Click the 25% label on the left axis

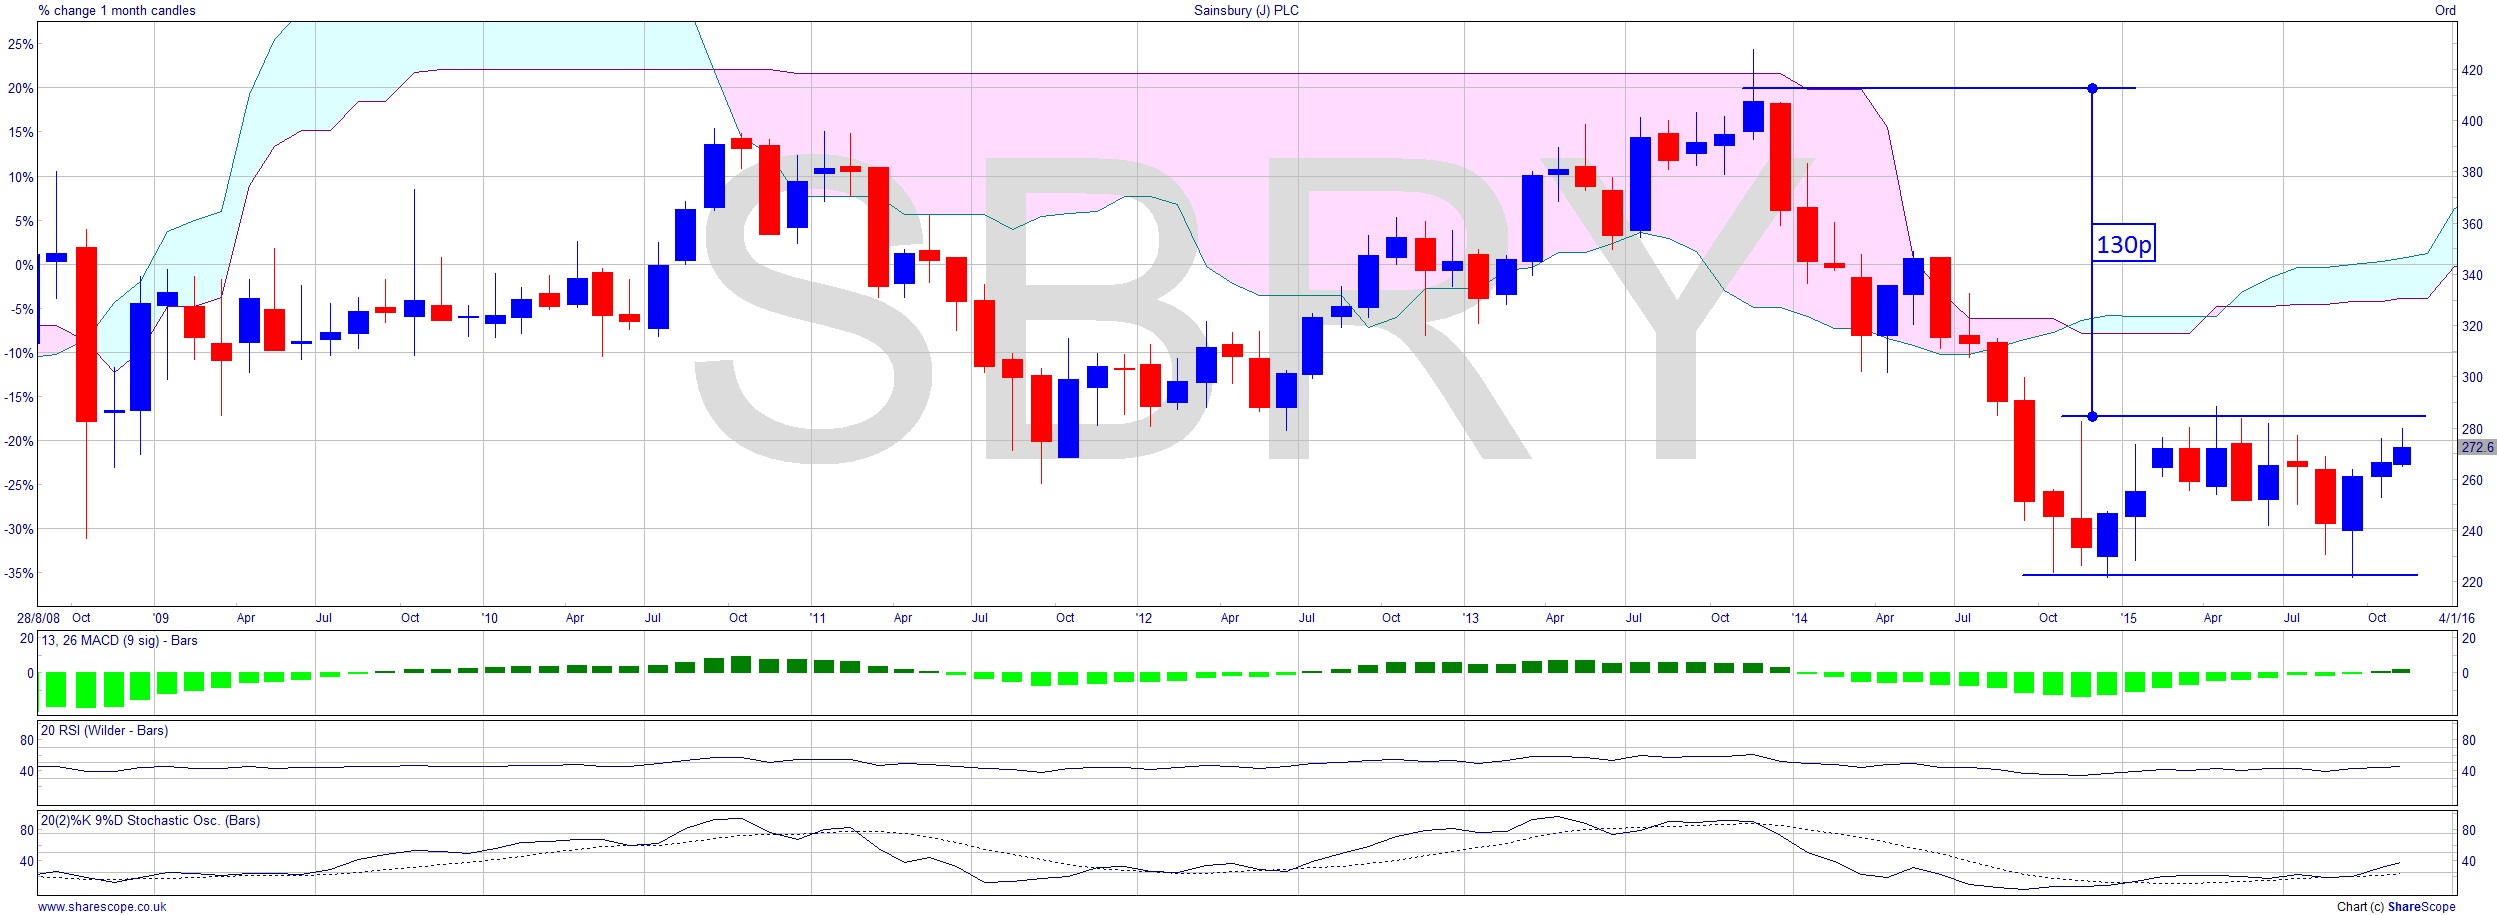coord(21,44)
